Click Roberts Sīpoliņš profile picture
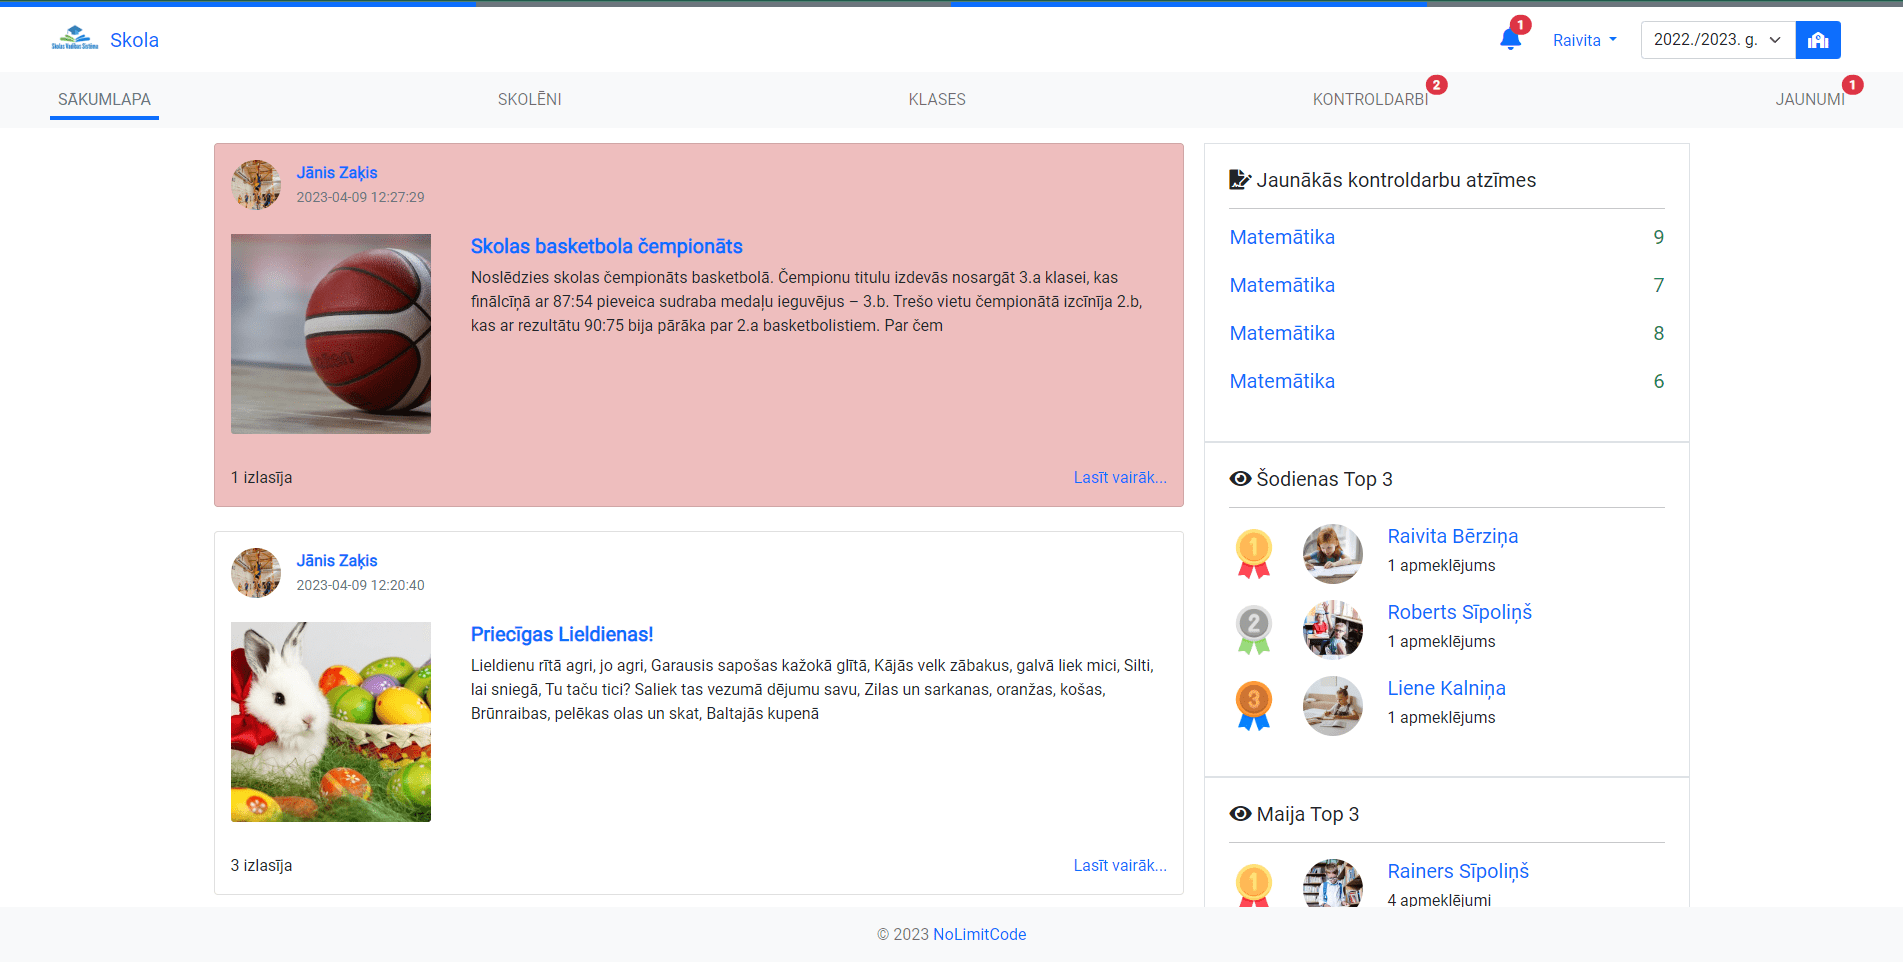This screenshot has width=1903, height=962. pyautogui.click(x=1332, y=629)
